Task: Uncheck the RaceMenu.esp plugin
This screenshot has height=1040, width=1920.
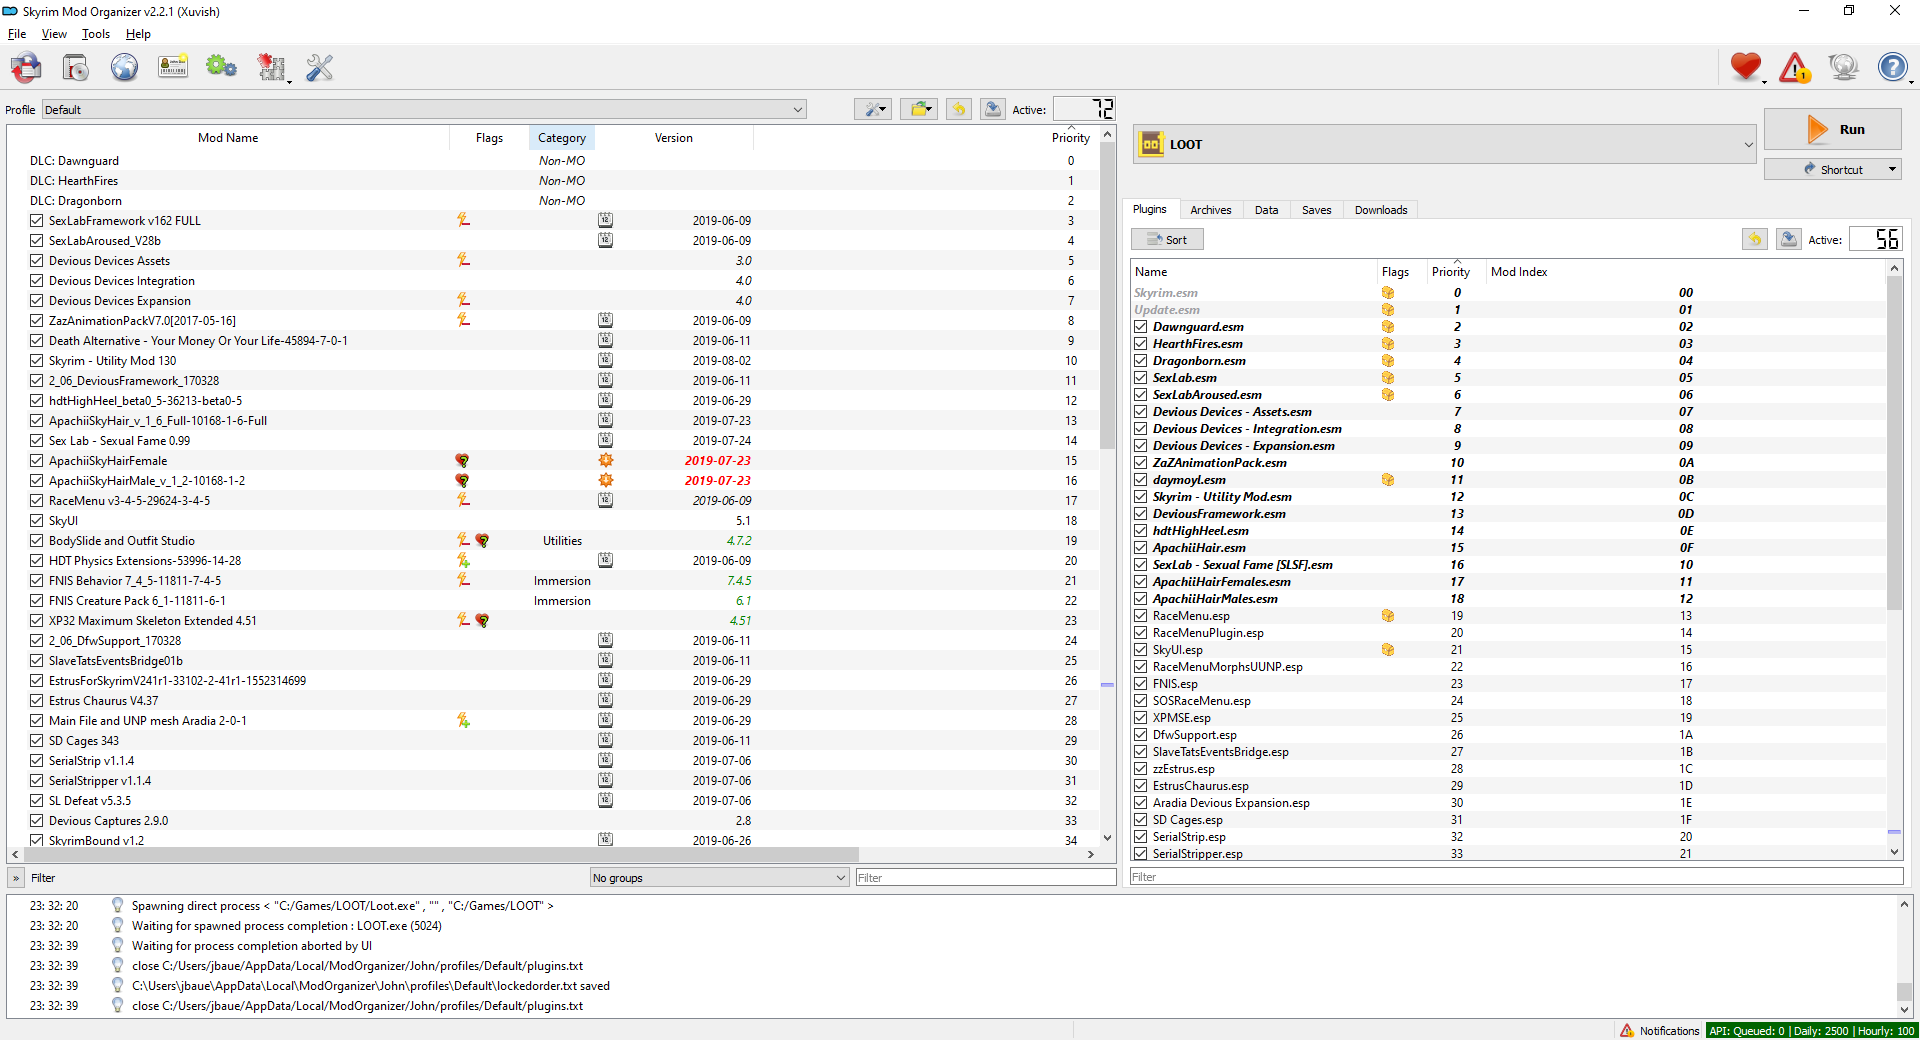Action: (x=1140, y=616)
